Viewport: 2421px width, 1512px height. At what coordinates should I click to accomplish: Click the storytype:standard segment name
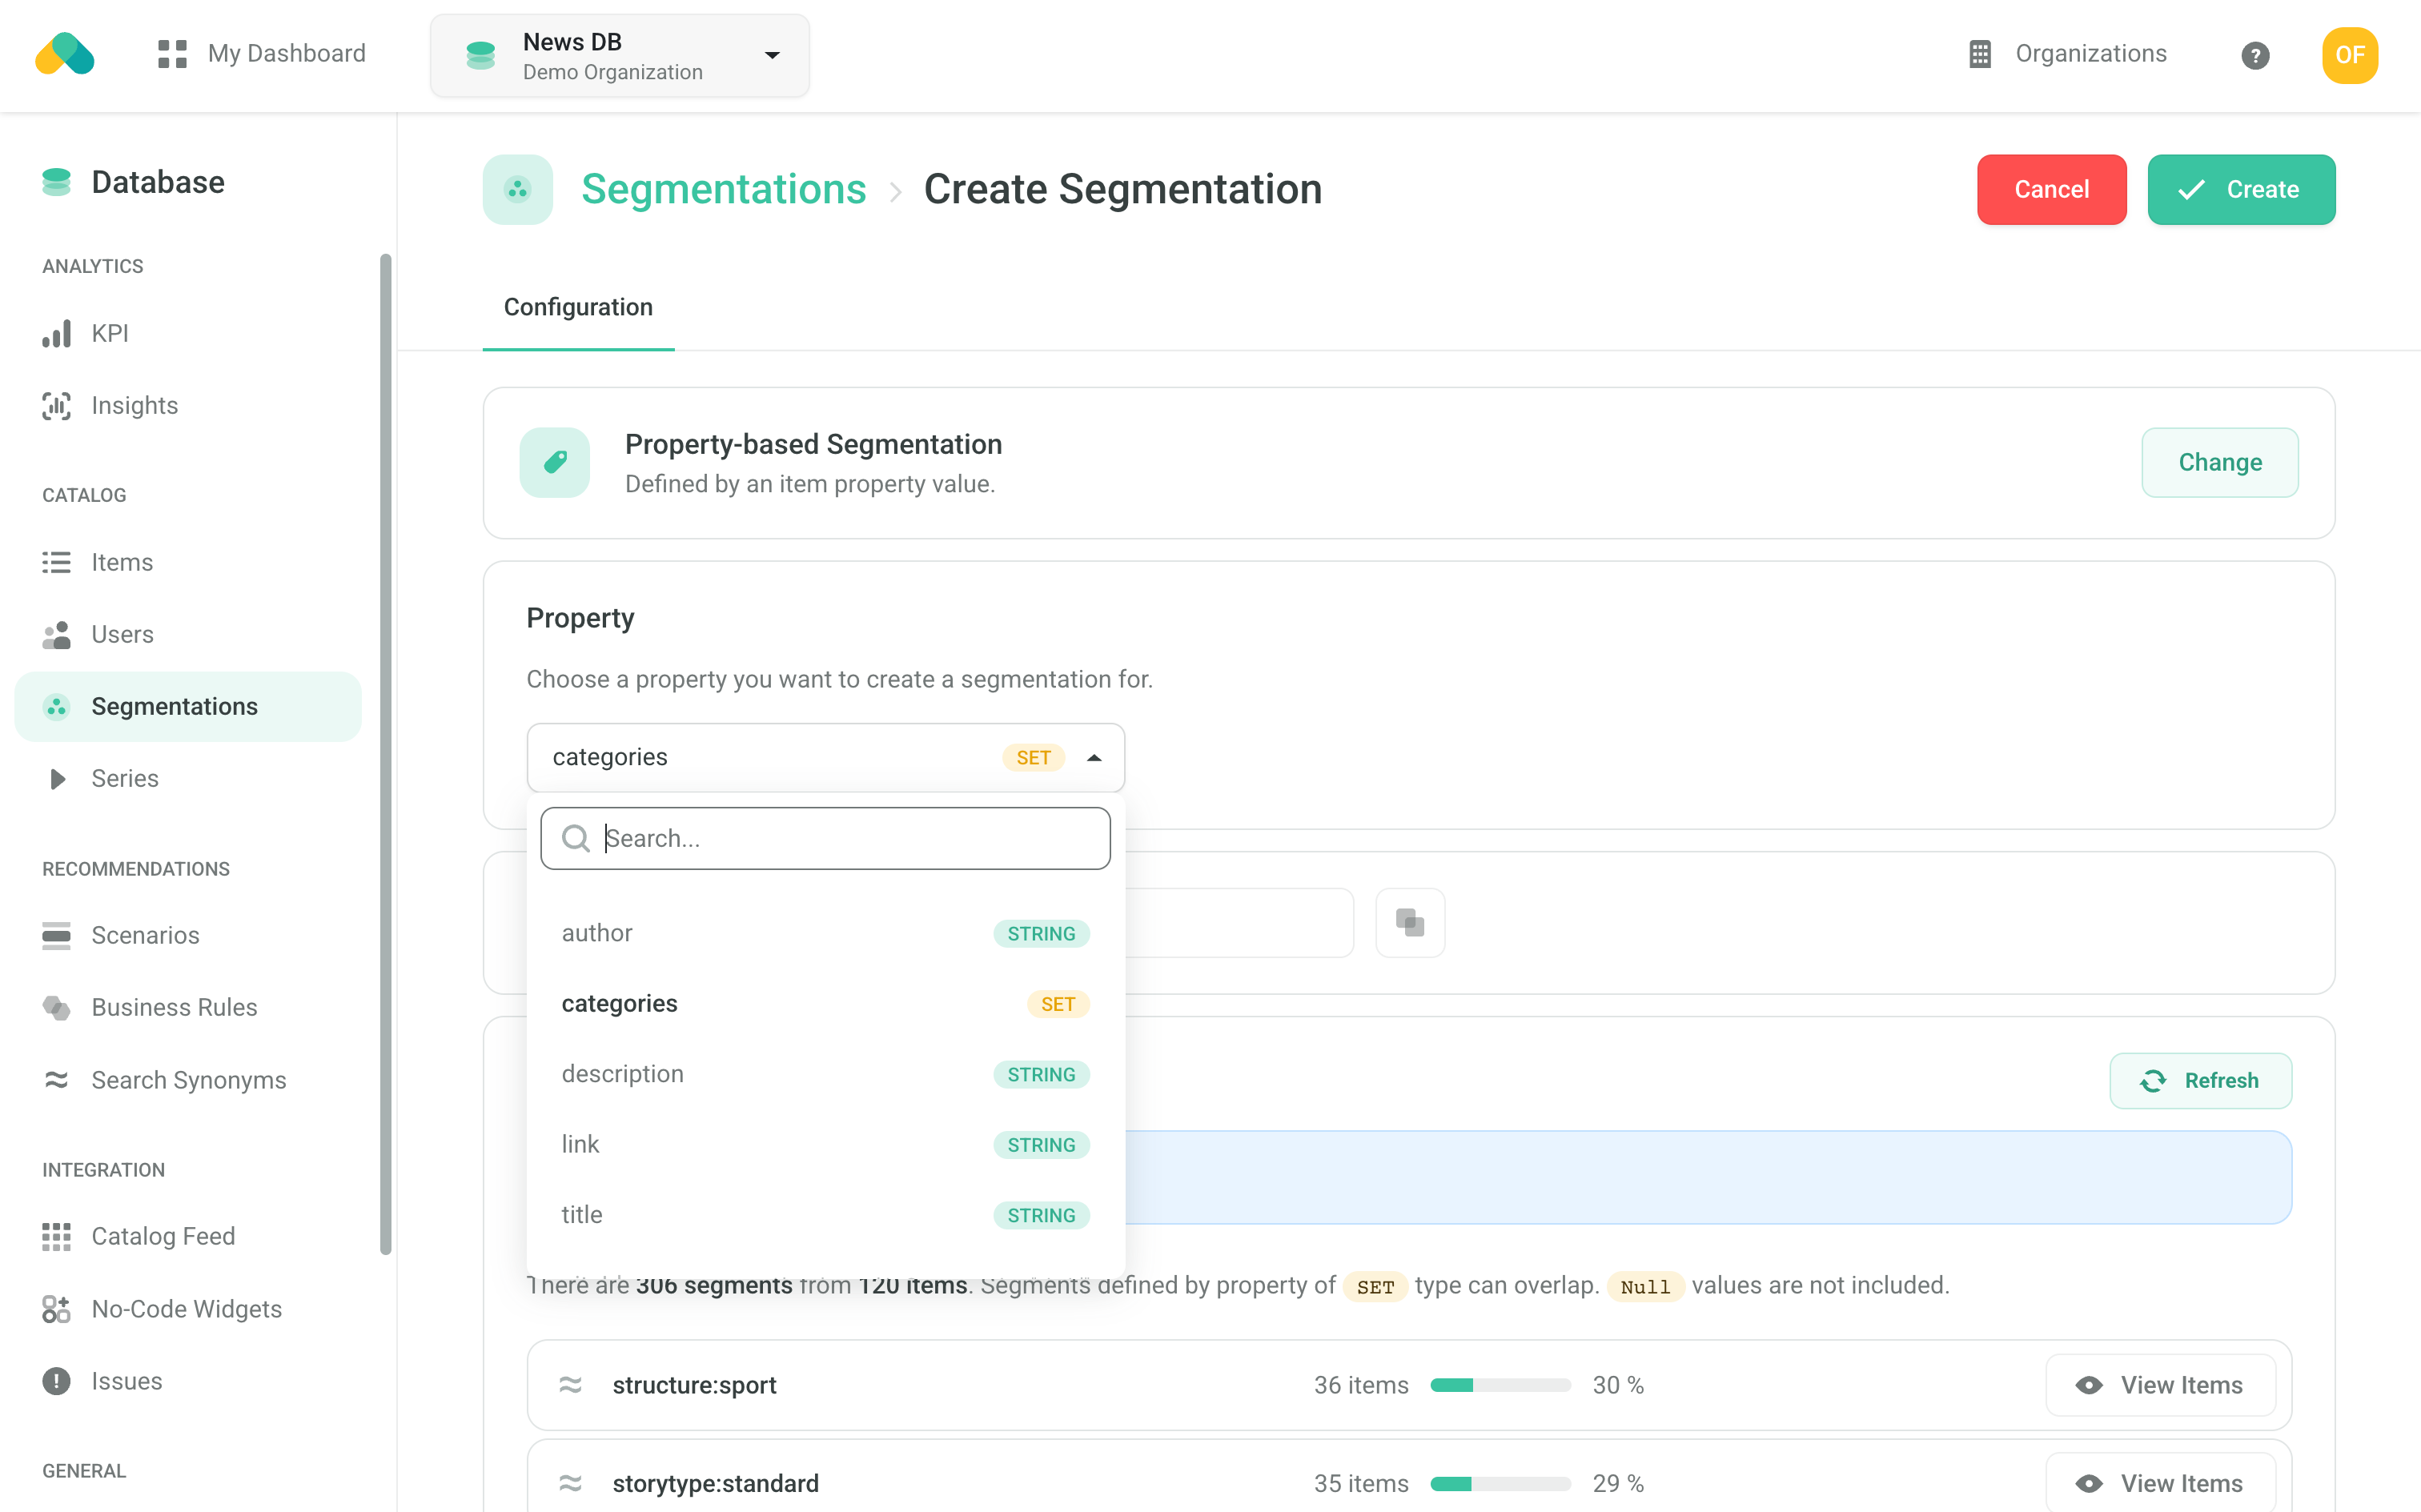click(715, 1483)
